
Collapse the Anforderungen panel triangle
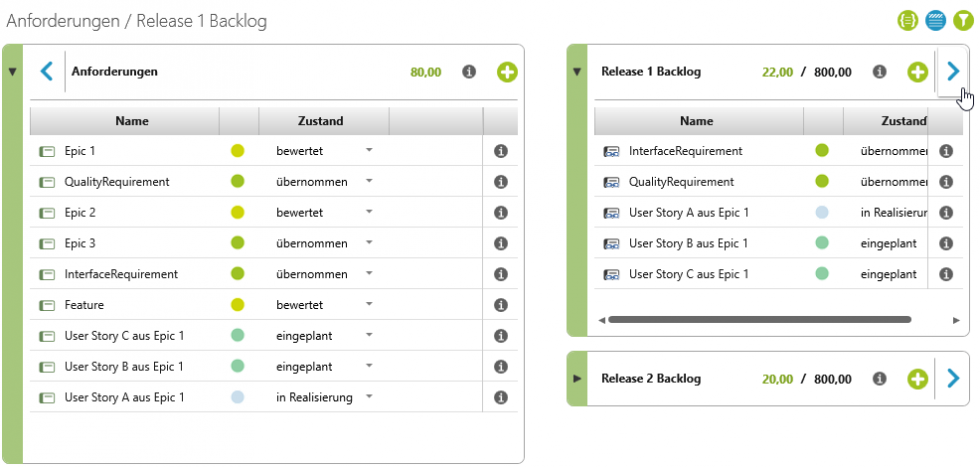(x=12, y=72)
